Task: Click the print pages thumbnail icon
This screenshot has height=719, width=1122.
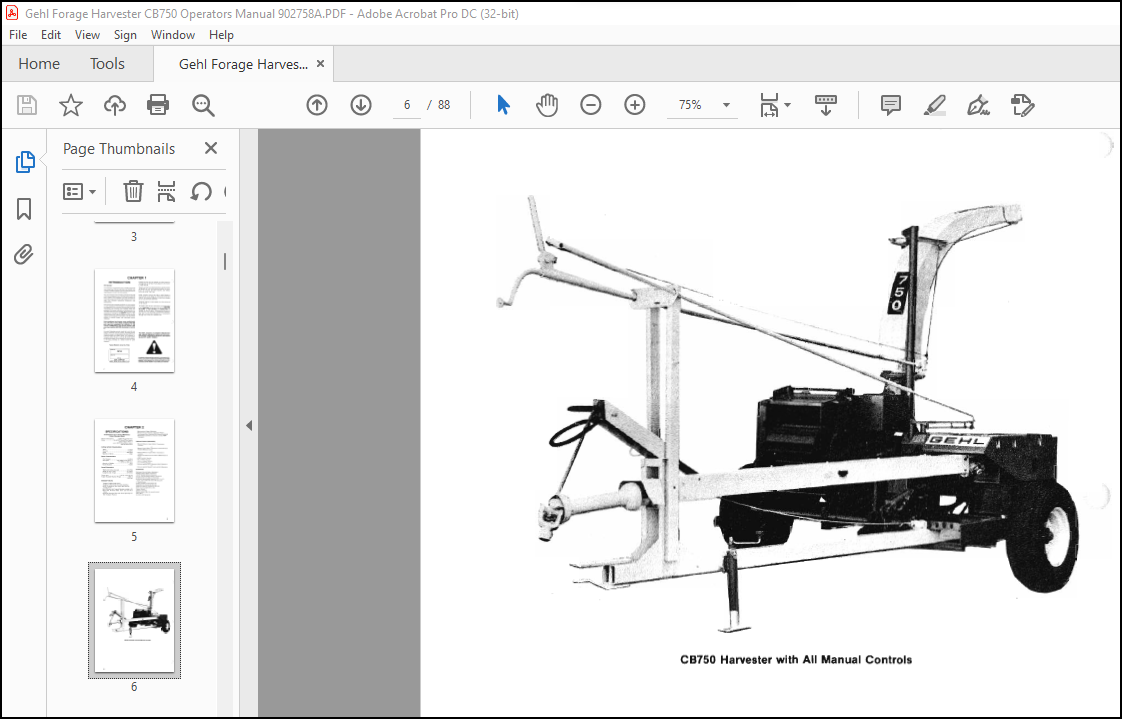Action: [166, 191]
